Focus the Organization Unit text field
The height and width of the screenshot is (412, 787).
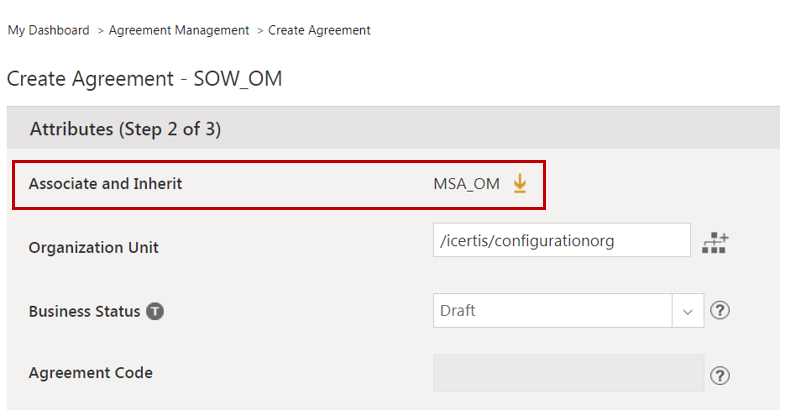(x=561, y=240)
